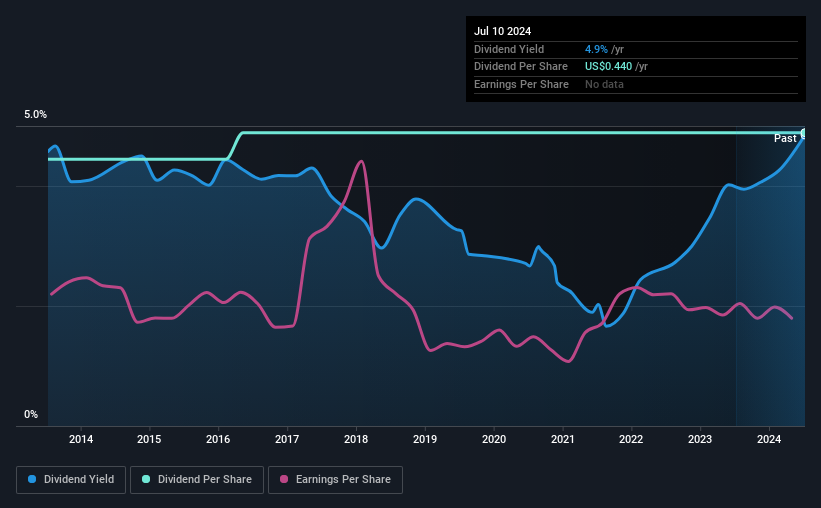Select the 2018 axis label
821x508 pixels.
[356, 439]
